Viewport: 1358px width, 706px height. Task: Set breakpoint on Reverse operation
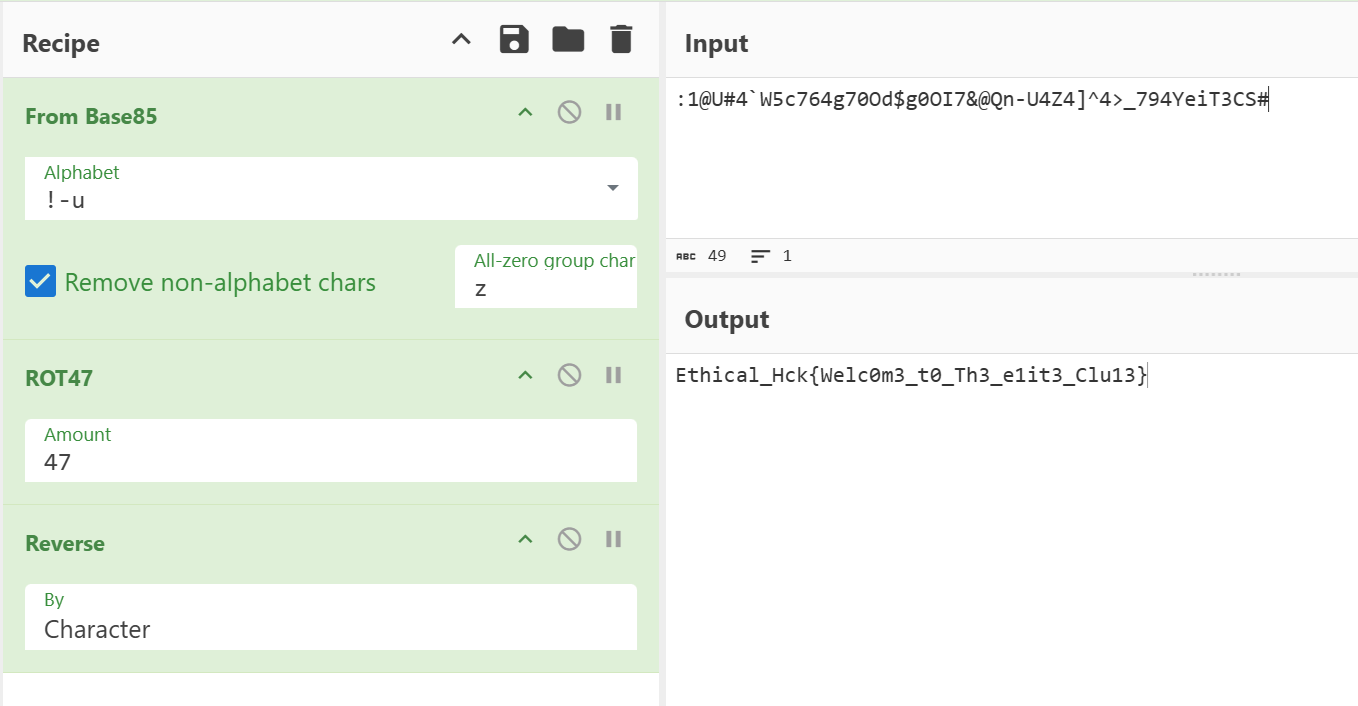coord(614,540)
